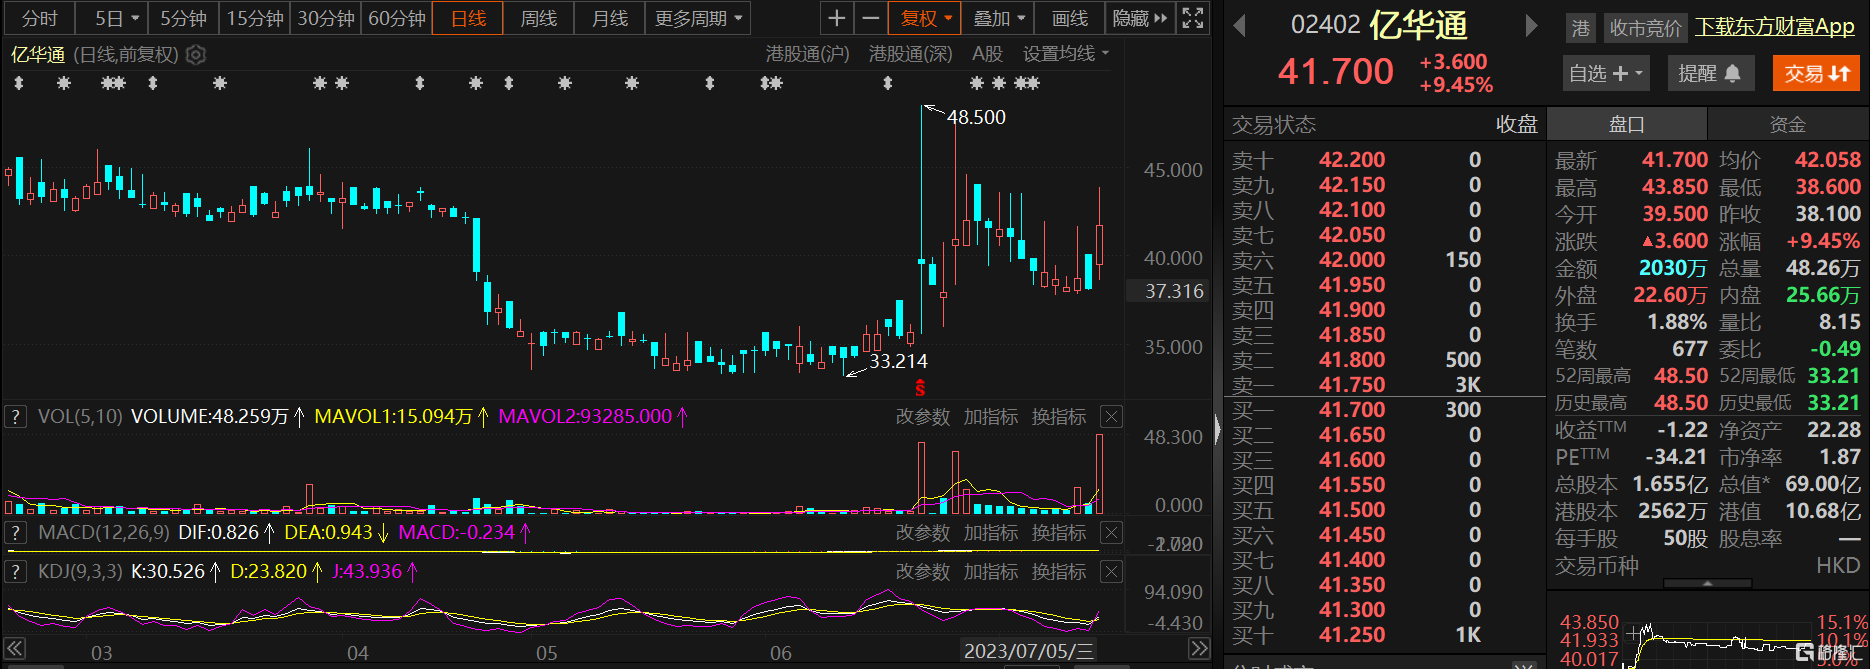Screen dimensions: 1870x669
Task: Open the 设置均线 dropdown
Action: tap(1066, 54)
